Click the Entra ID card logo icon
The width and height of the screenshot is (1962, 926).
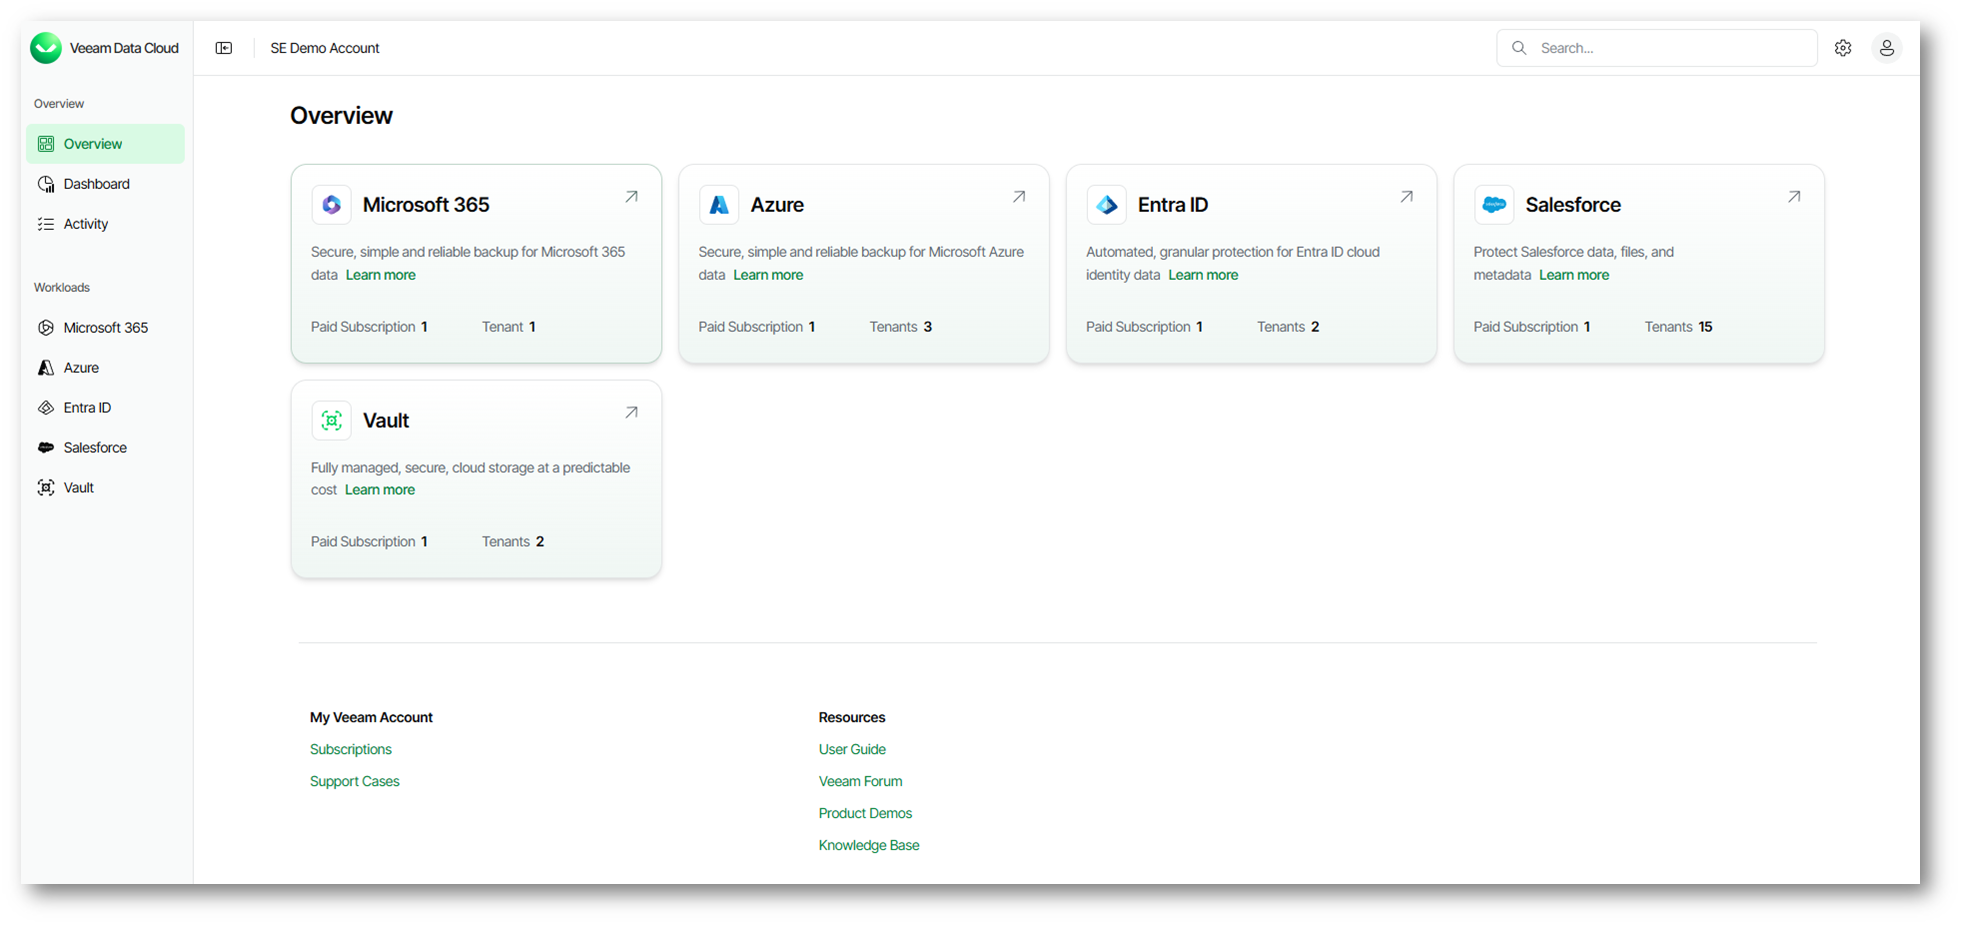[x=1106, y=205]
